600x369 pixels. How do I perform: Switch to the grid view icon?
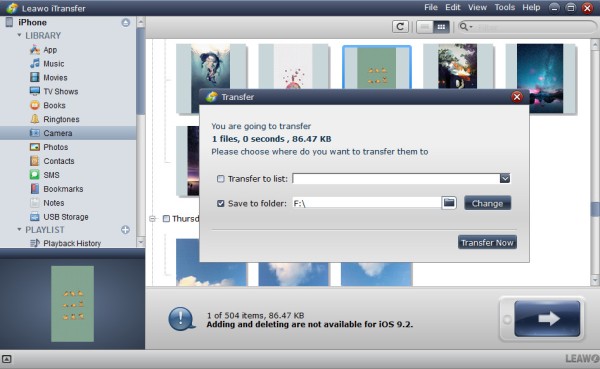[441, 27]
